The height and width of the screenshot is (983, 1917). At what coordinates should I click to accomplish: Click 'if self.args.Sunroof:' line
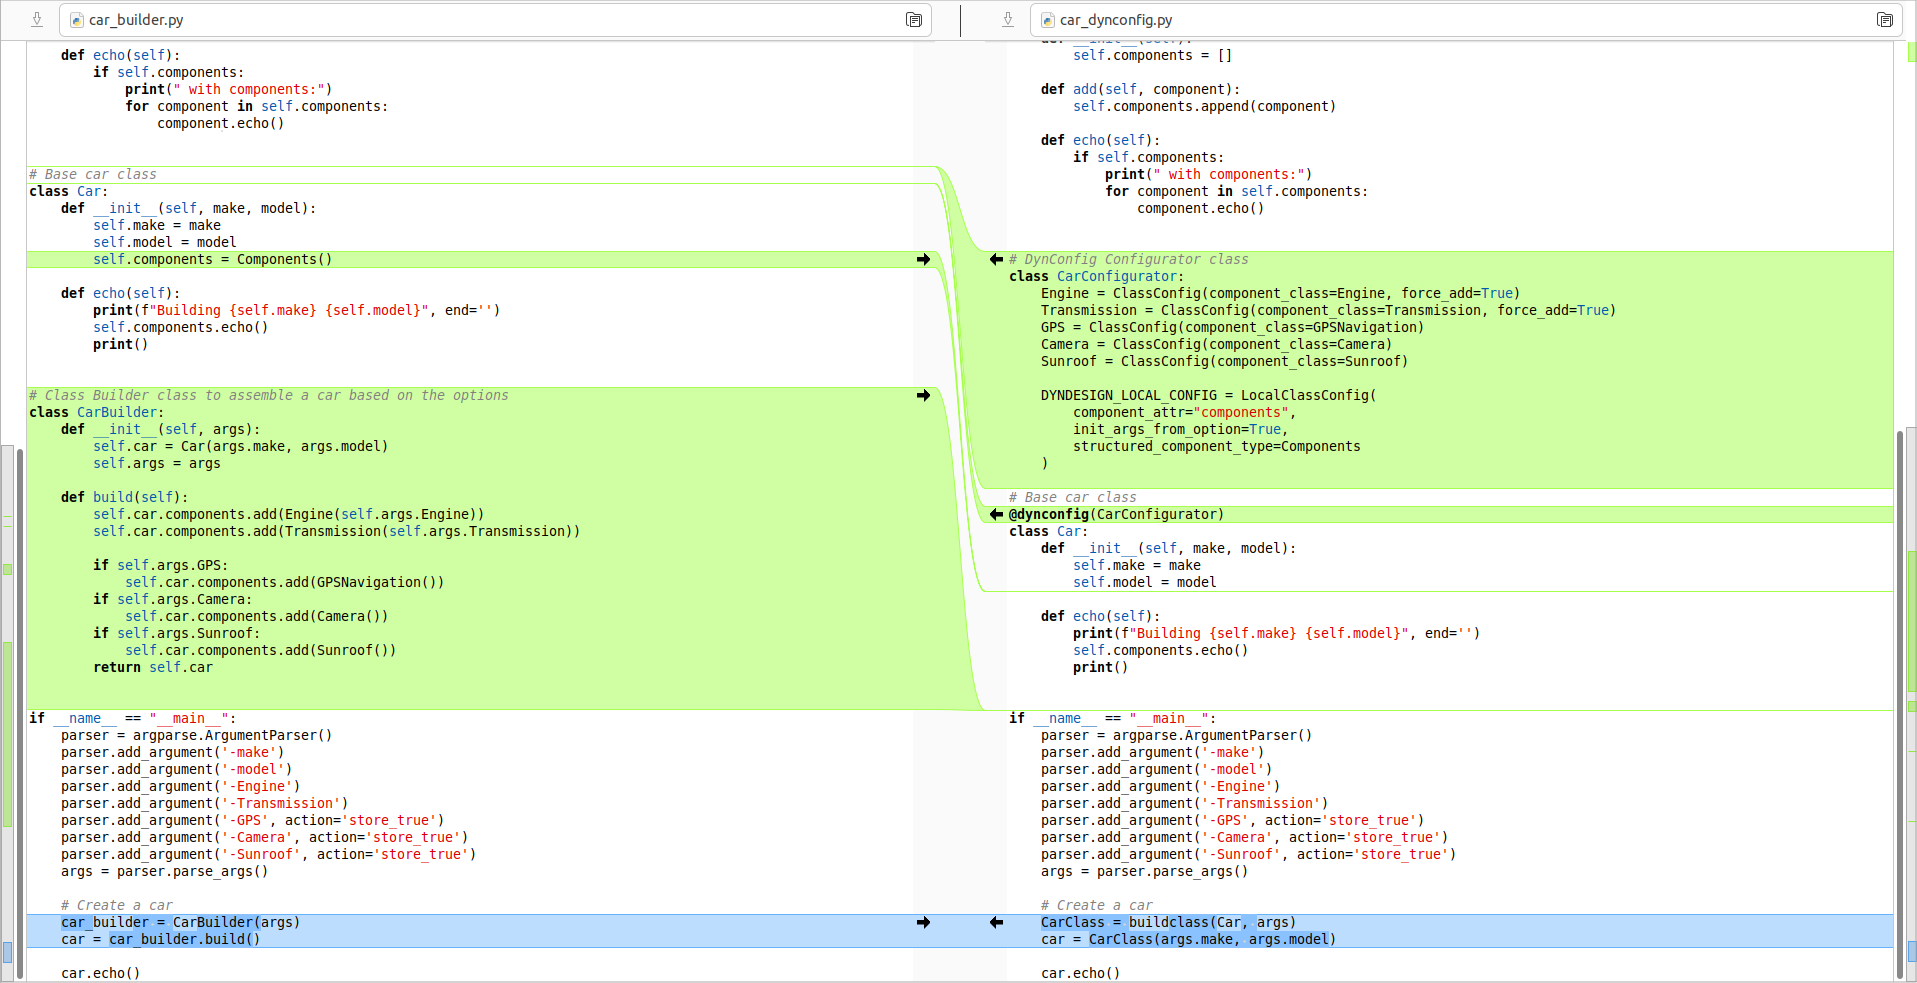point(176,633)
